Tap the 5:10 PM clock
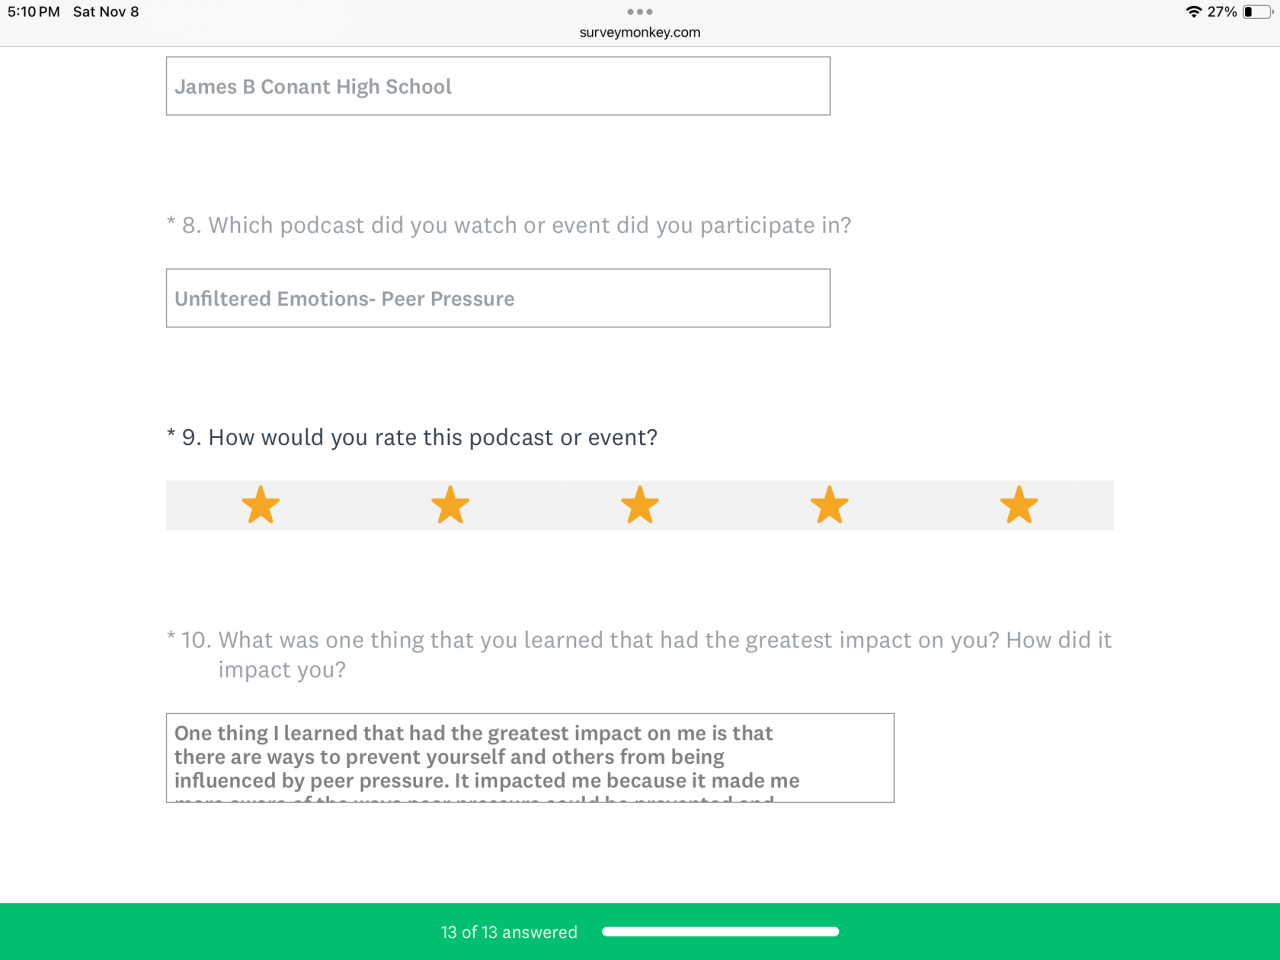Viewport: 1280px width, 960px height. pyautogui.click(x=34, y=12)
